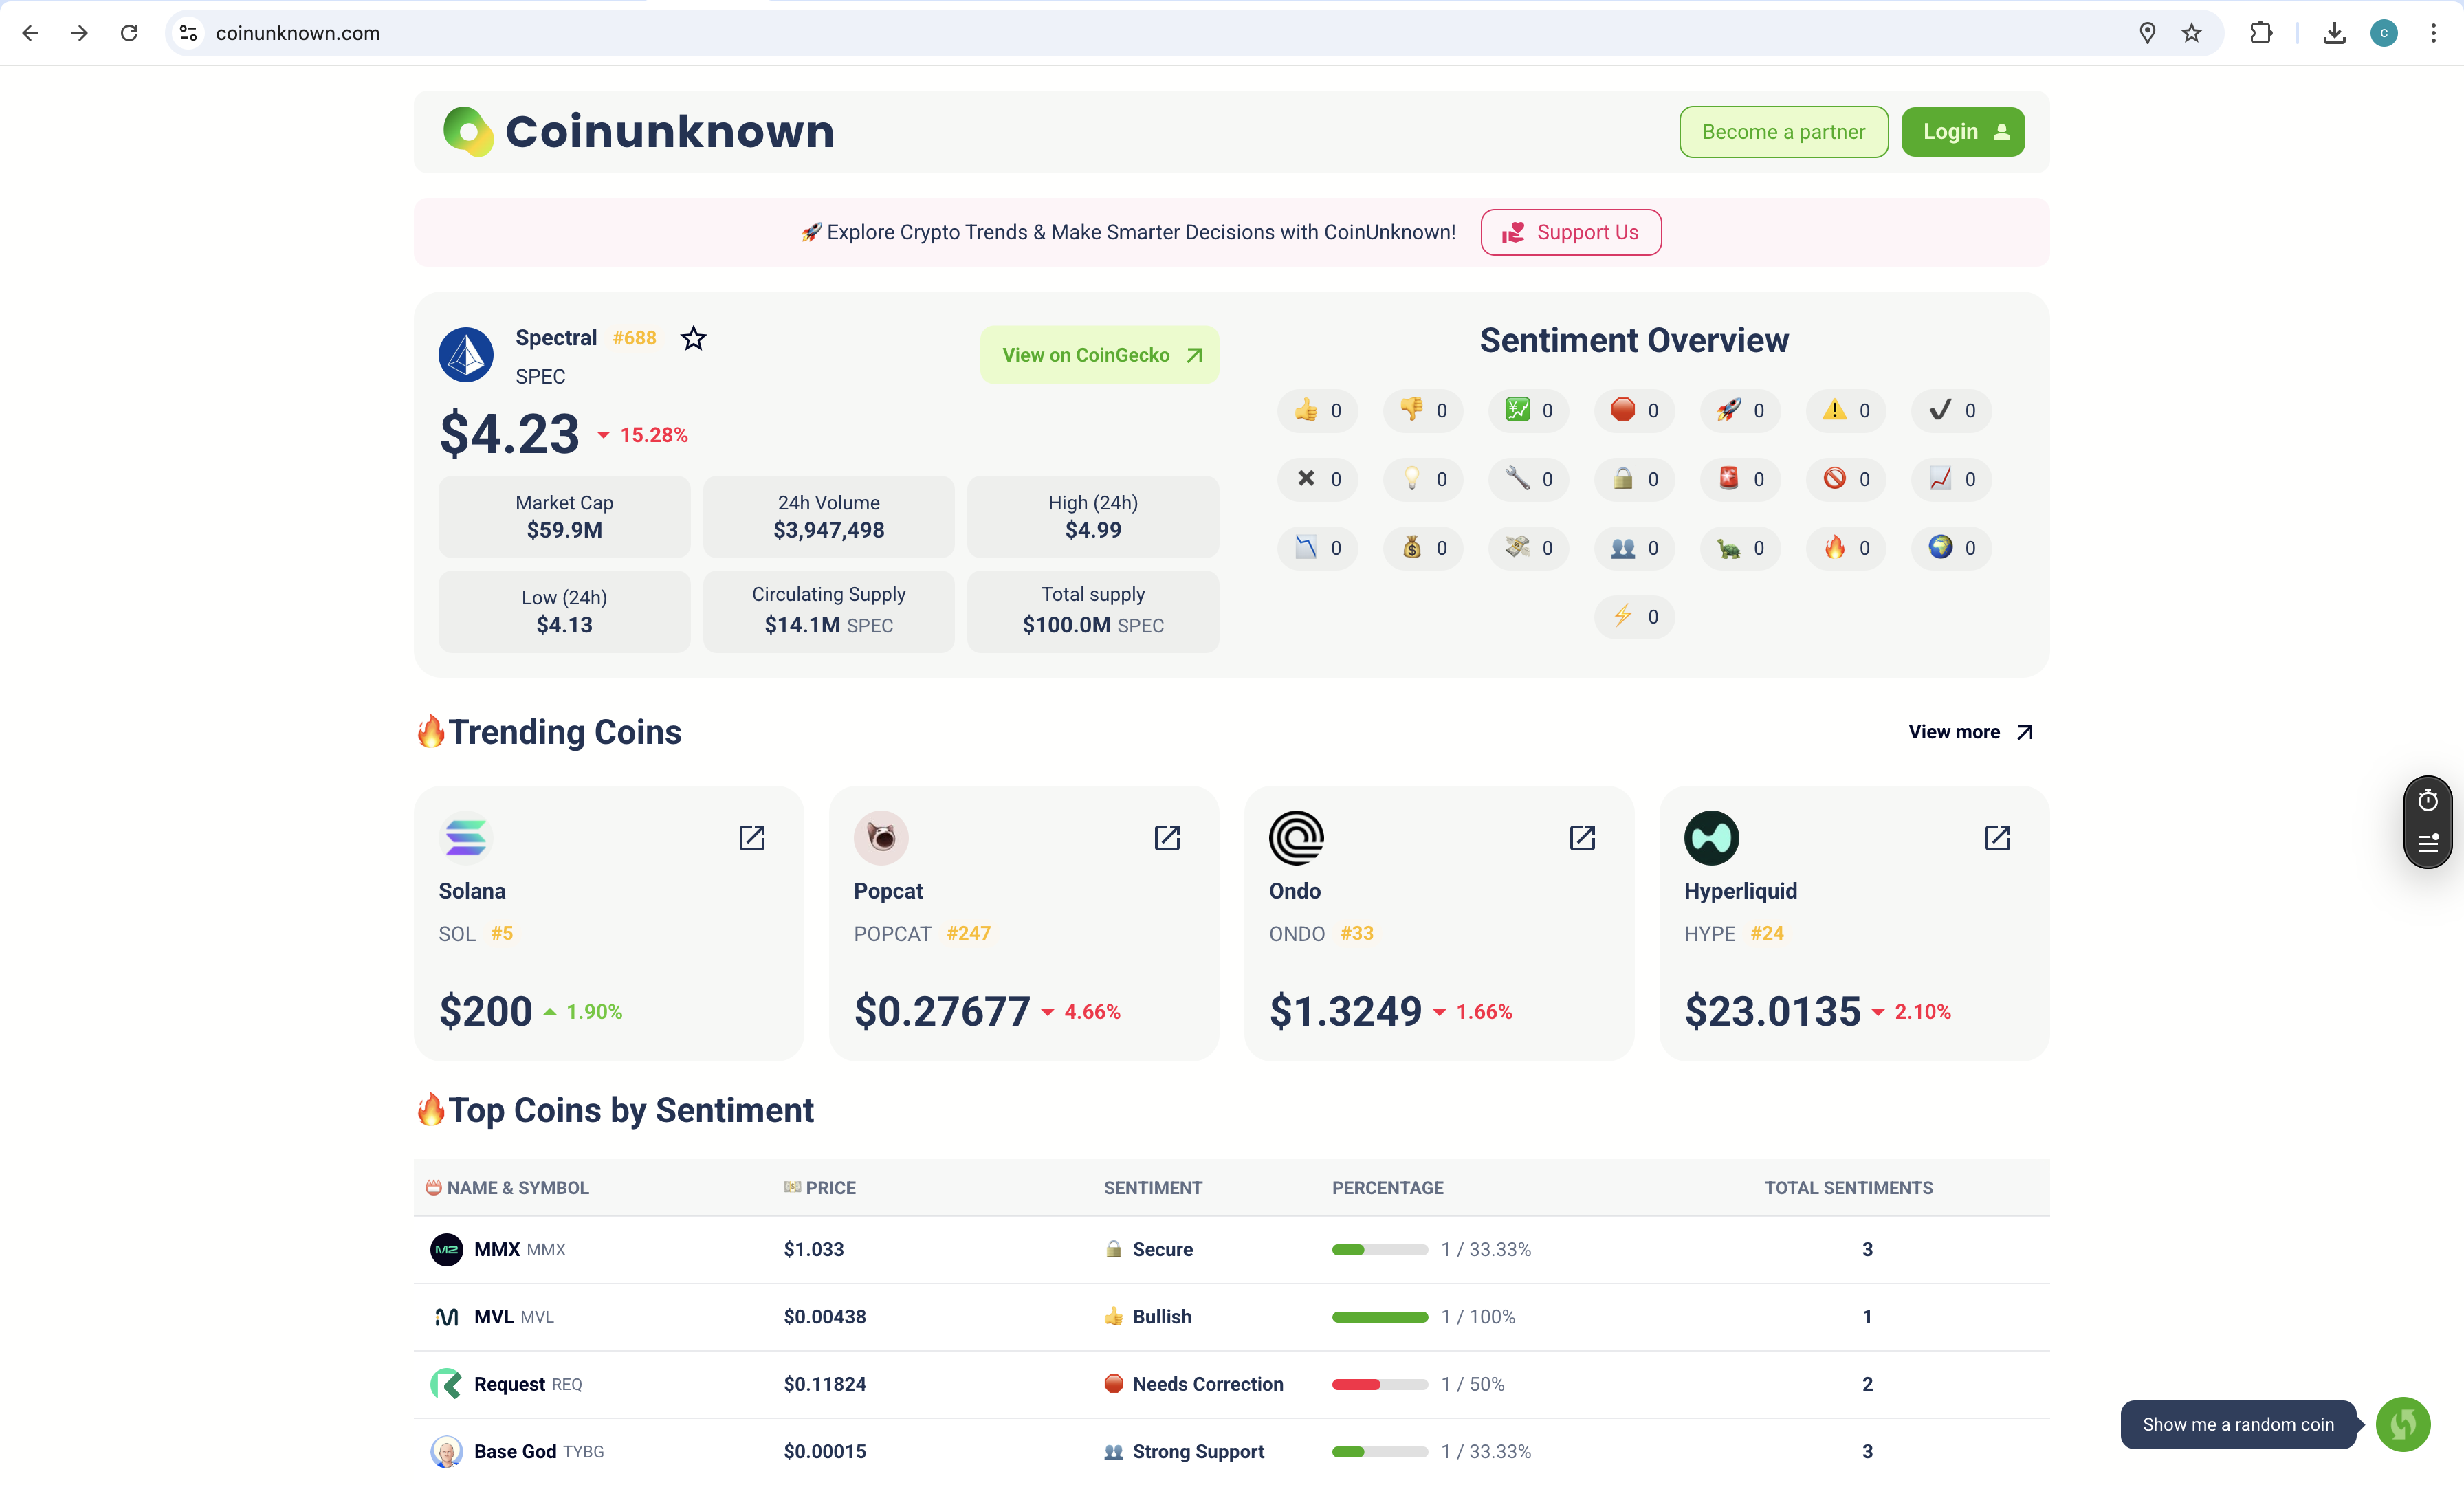Click the MVL 100% percentage bar
The height and width of the screenshot is (1485, 2464).
1379,1317
